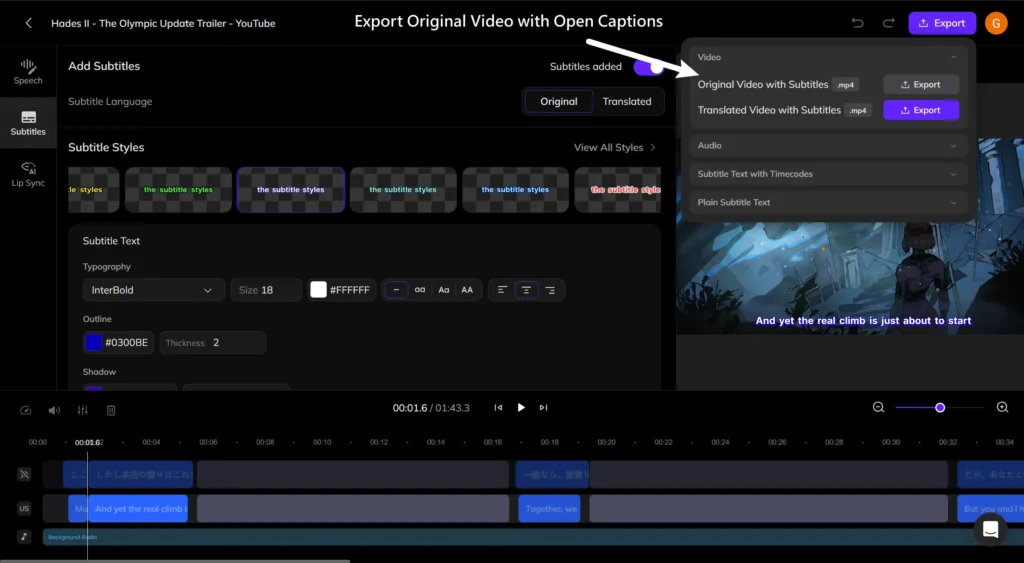Choose the white text with blue outline style

(291, 189)
